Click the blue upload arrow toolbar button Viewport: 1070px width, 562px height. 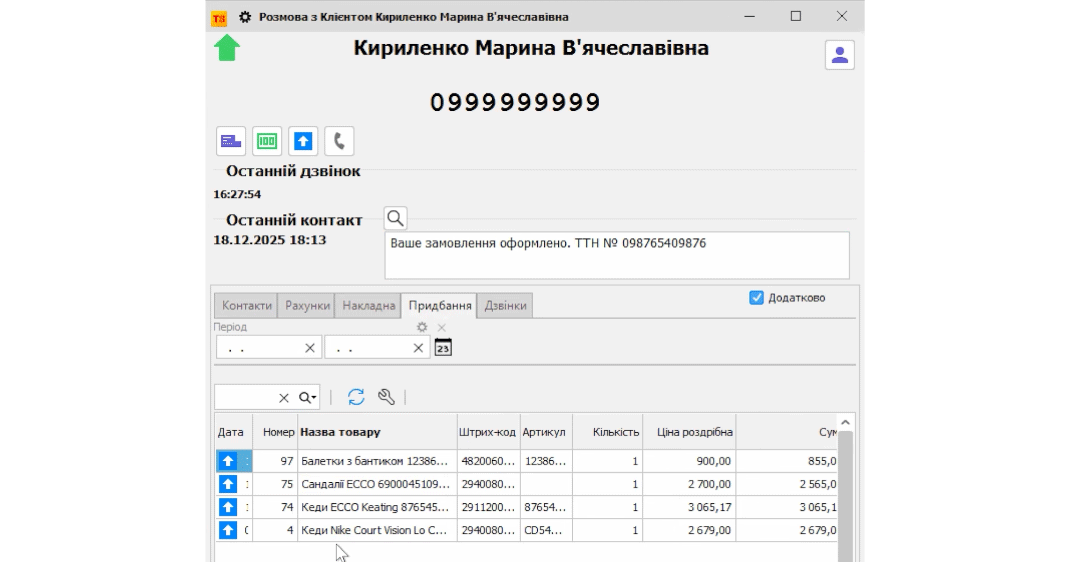click(x=303, y=141)
